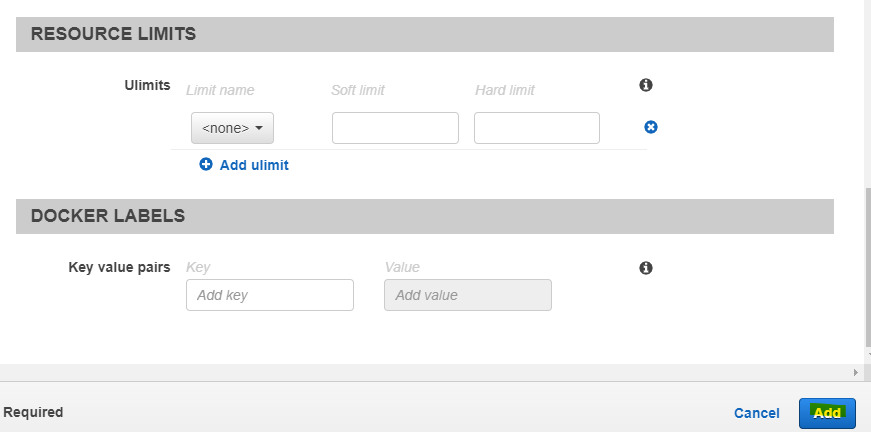Open the Limit name <none> dropdown
The height and width of the screenshot is (432, 871).
(x=232, y=128)
